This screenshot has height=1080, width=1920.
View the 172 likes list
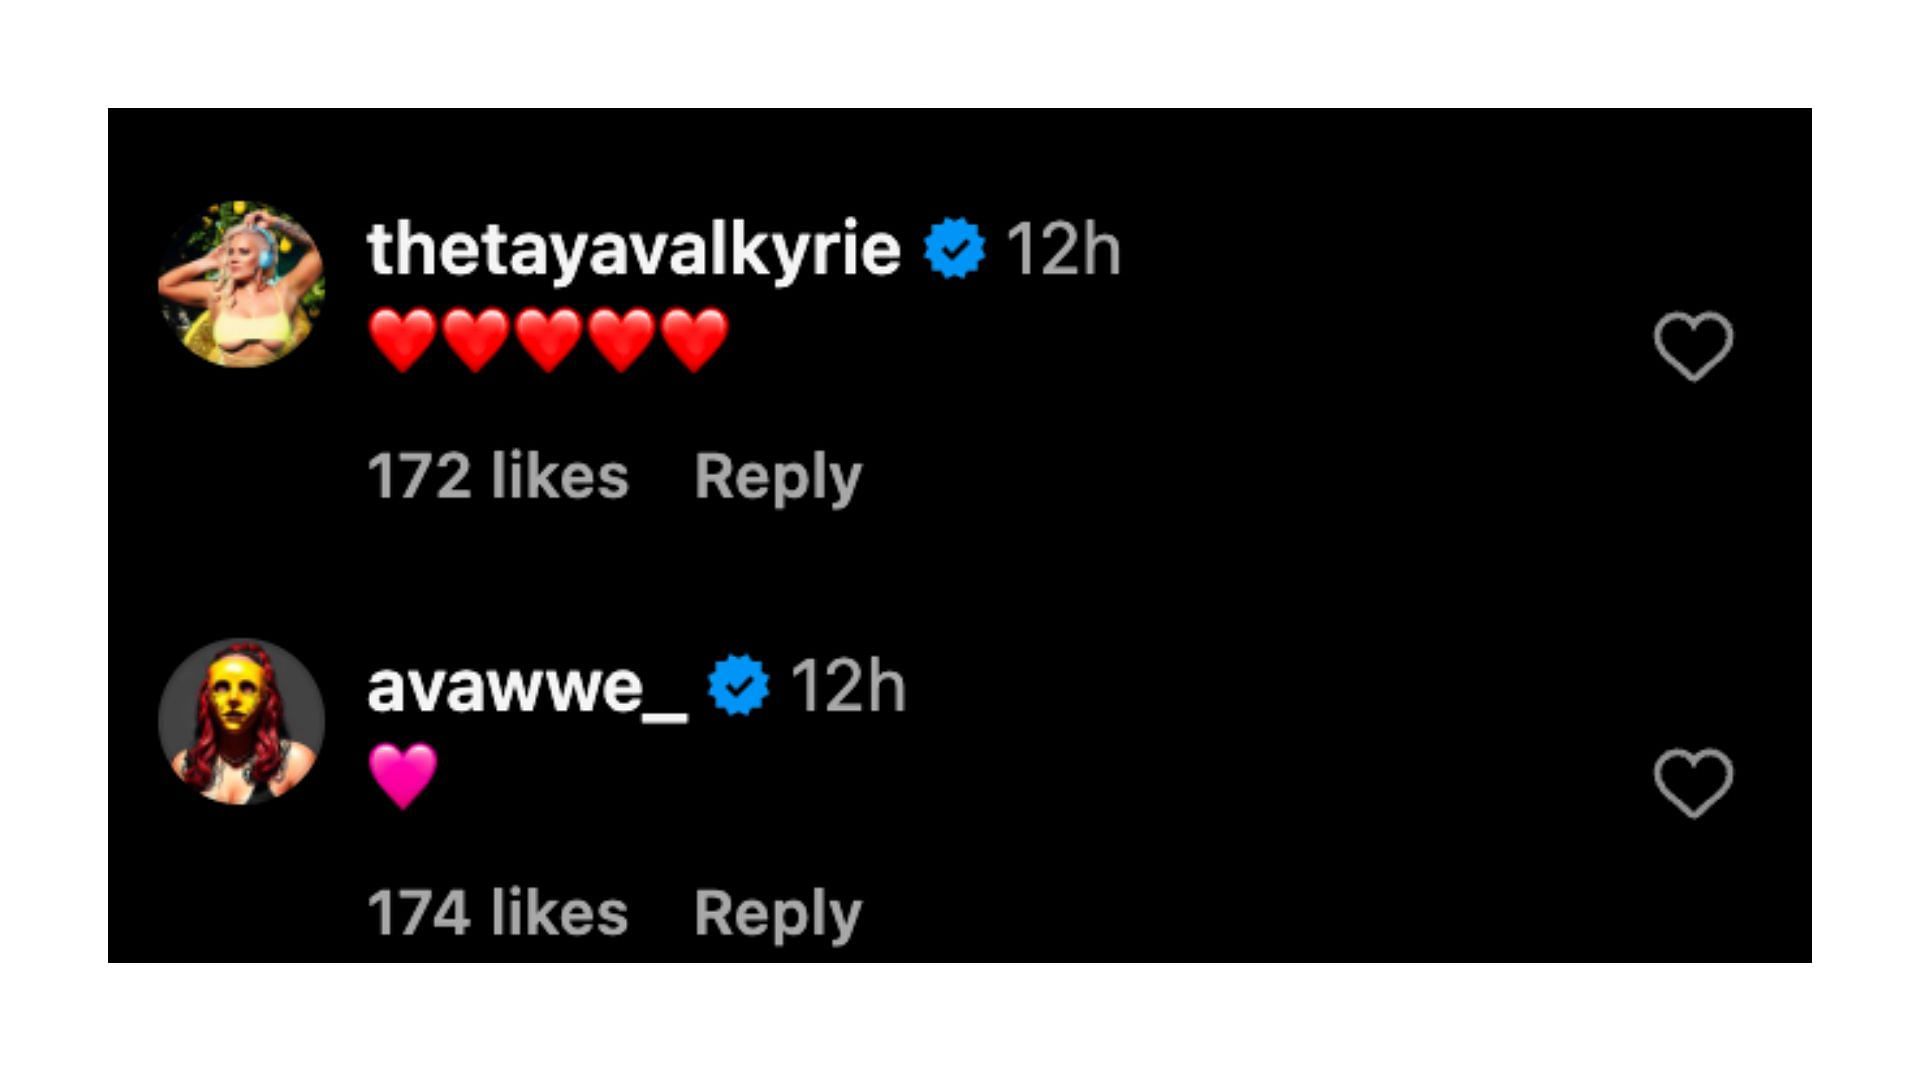(498, 476)
